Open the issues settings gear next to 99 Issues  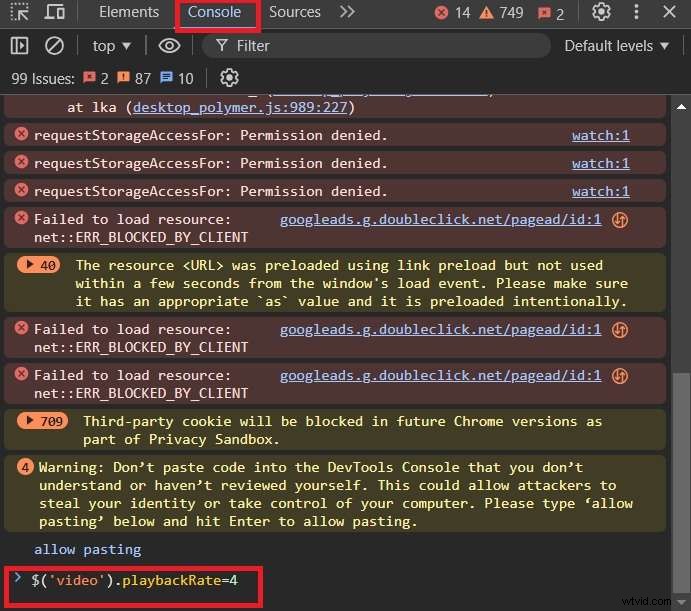(229, 78)
